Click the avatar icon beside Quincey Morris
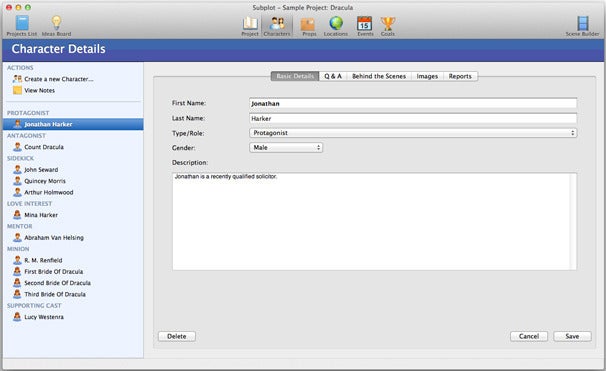606x371 pixels. [x=17, y=180]
